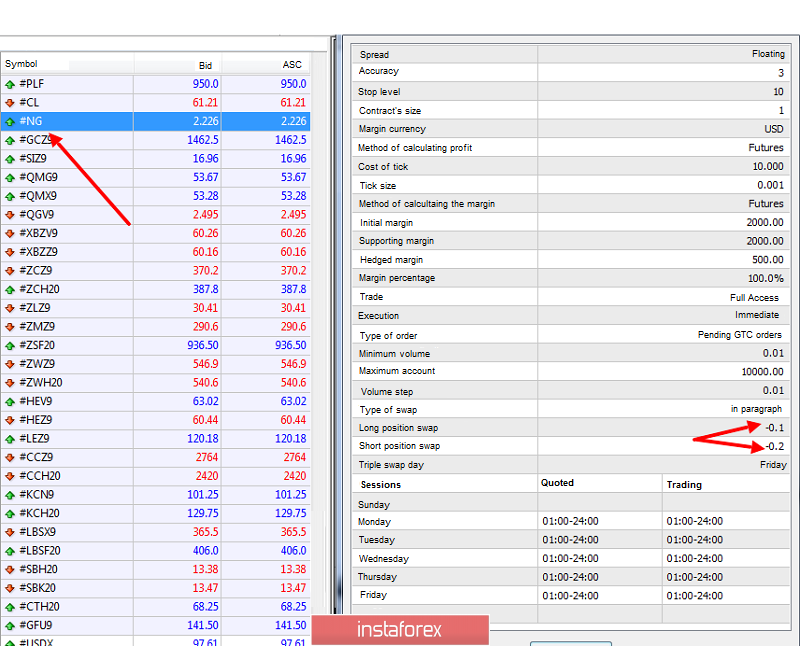Click the Wednesday trading session time

(x=694, y=559)
